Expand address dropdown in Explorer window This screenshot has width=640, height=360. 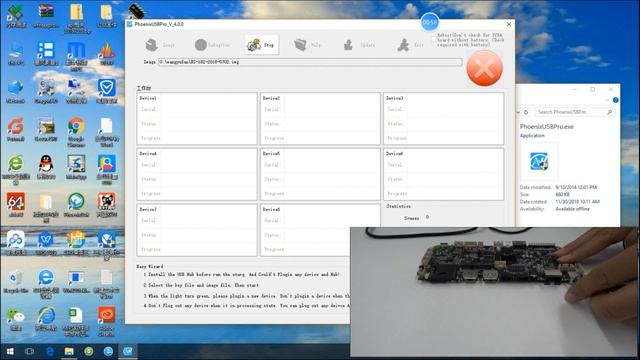(x=518, y=112)
